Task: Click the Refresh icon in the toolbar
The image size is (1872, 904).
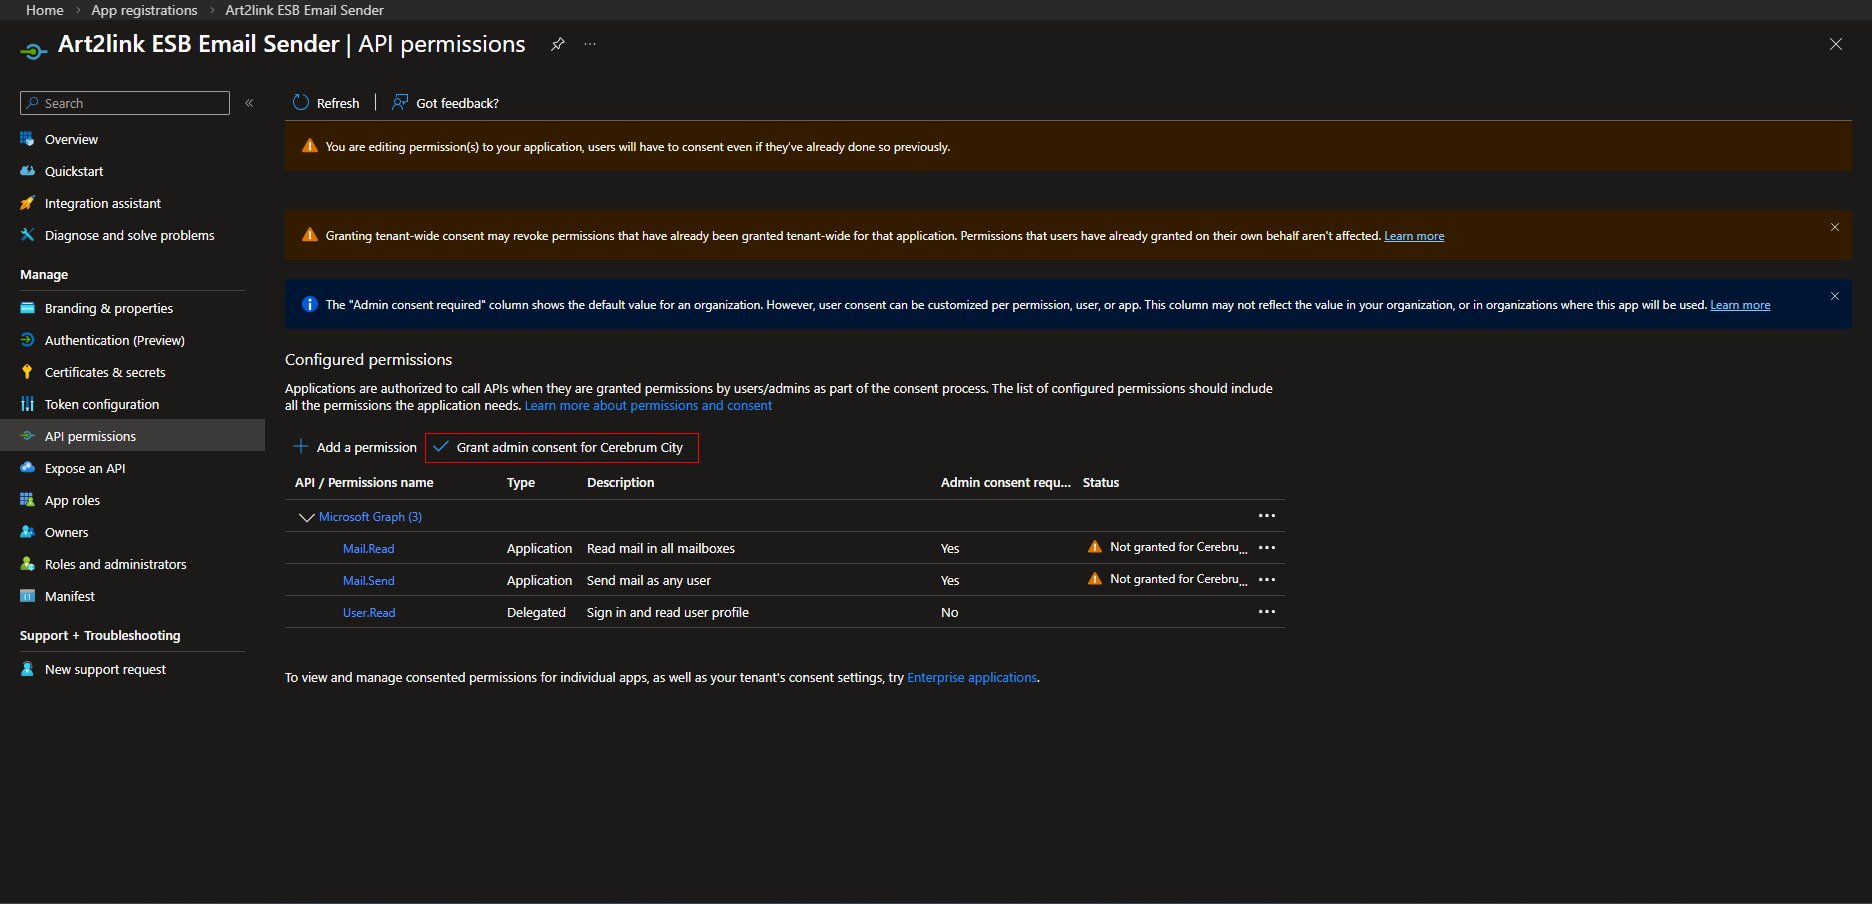Action: point(301,102)
